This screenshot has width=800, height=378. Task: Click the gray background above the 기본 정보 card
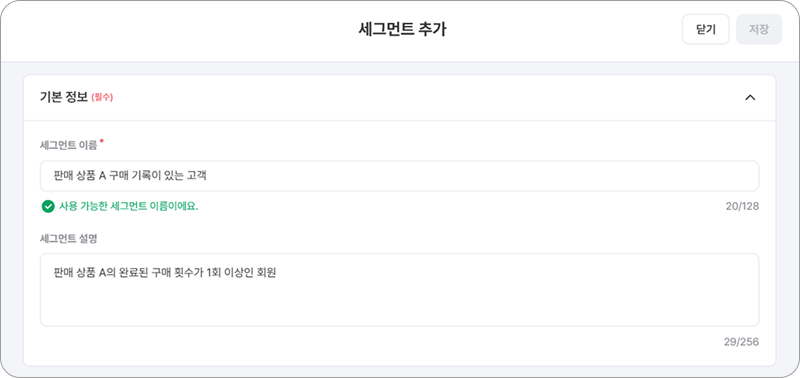(399, 69)
